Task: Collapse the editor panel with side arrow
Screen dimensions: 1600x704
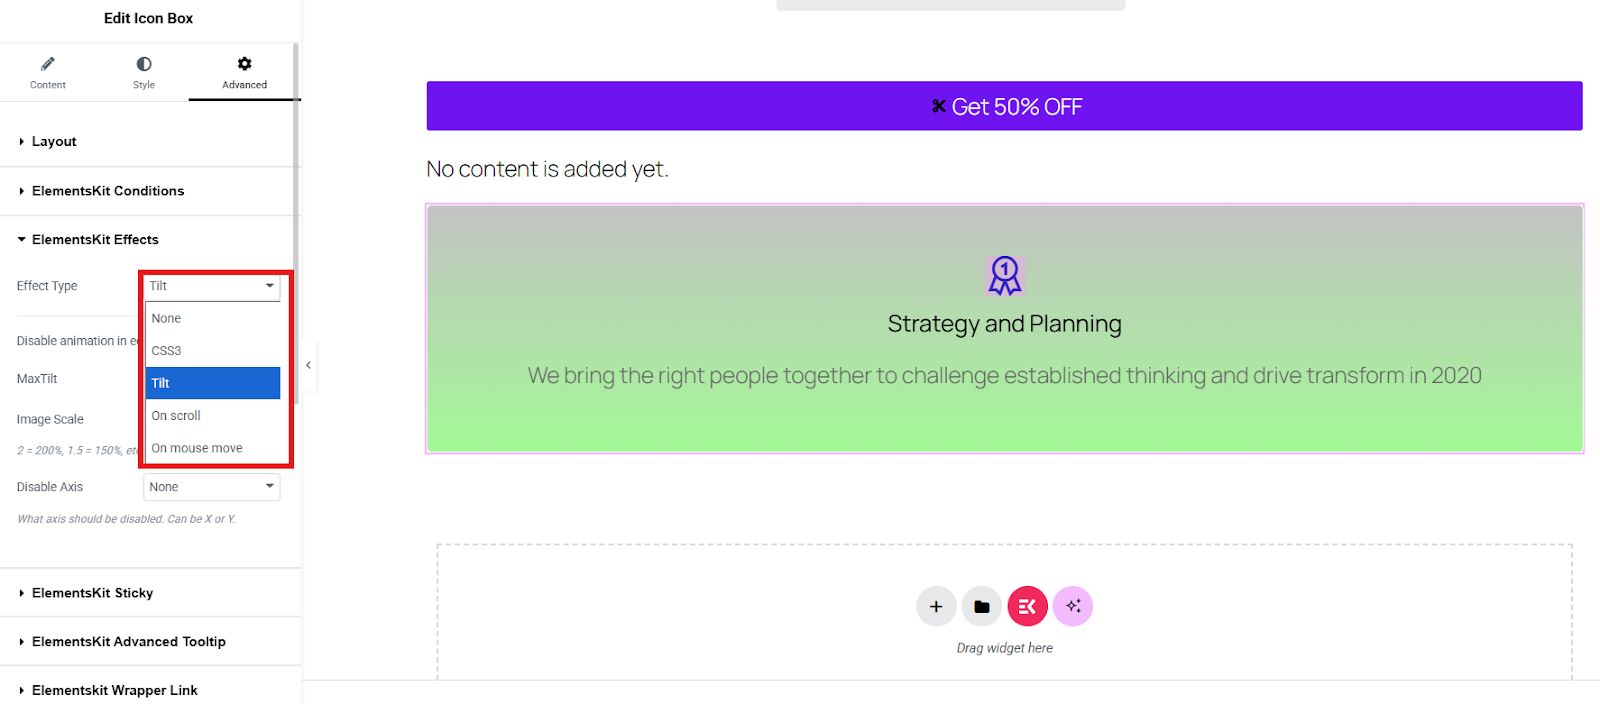Action: pos(308,365)
